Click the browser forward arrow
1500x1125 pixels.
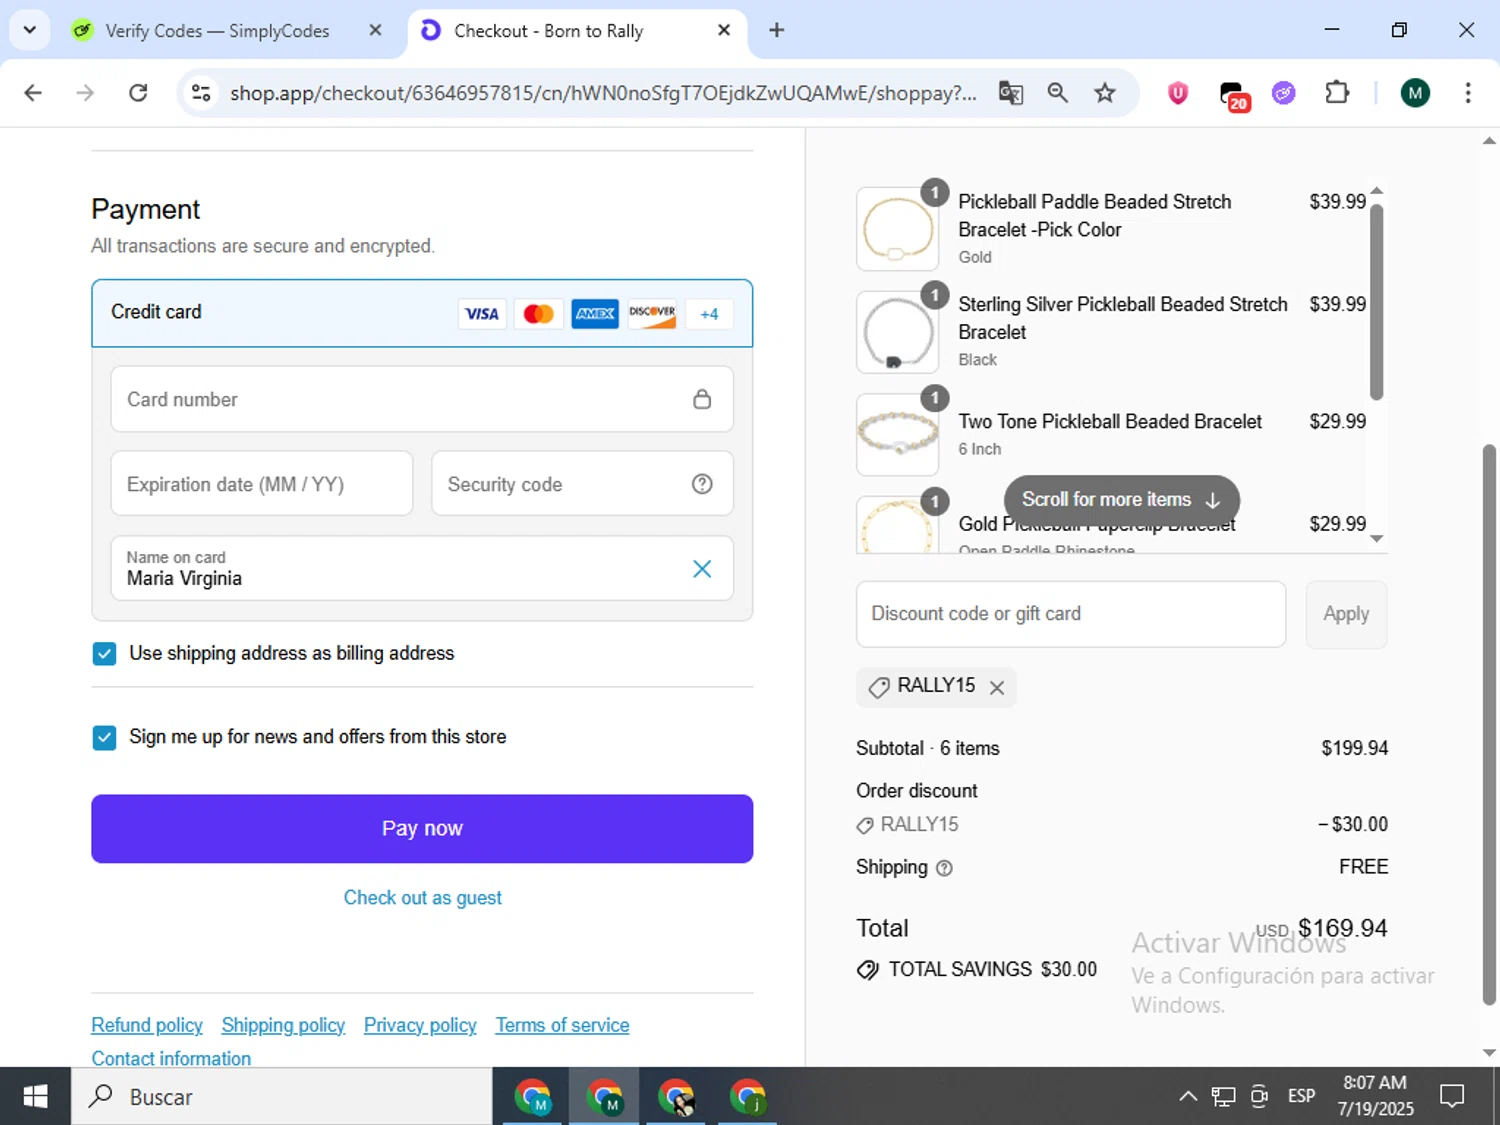[x=86, y=93]
